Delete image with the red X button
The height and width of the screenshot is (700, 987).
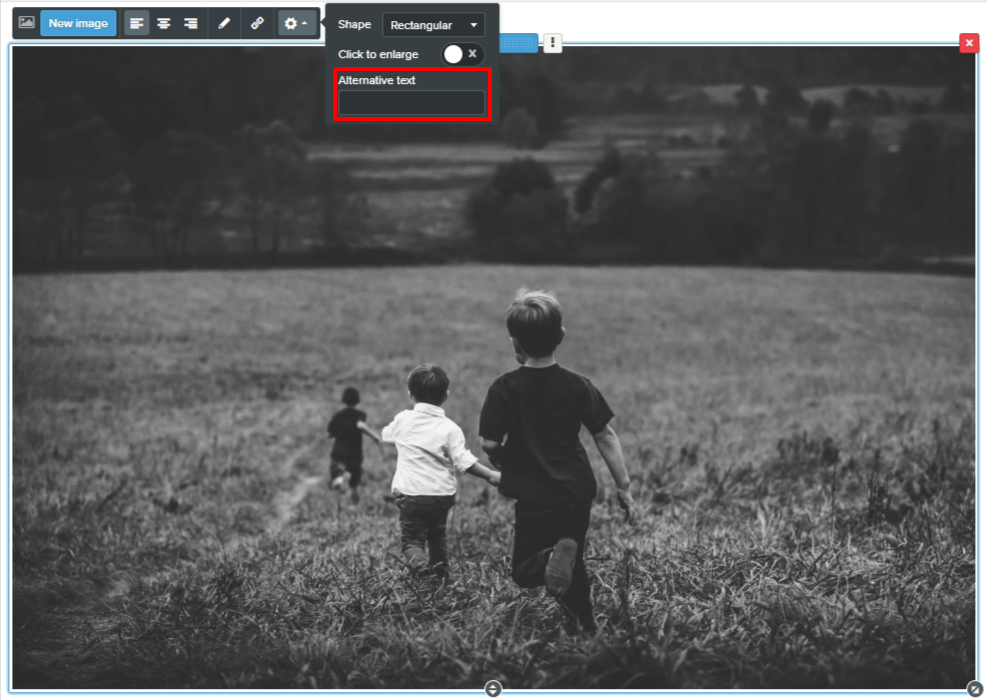(x=968, y=43)
